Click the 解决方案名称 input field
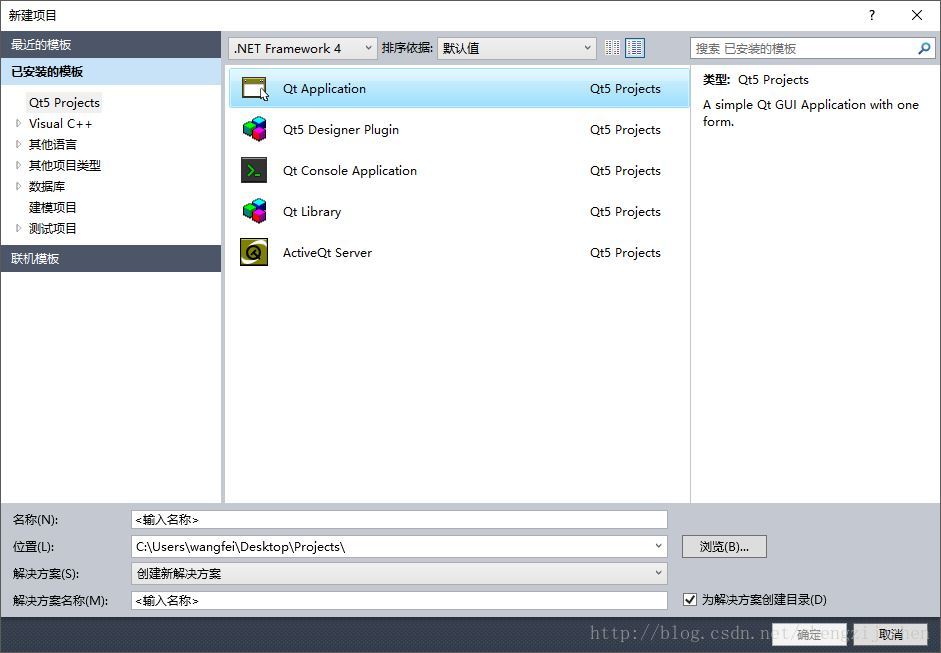Screen dimensions: 941x653 [399, 600]
